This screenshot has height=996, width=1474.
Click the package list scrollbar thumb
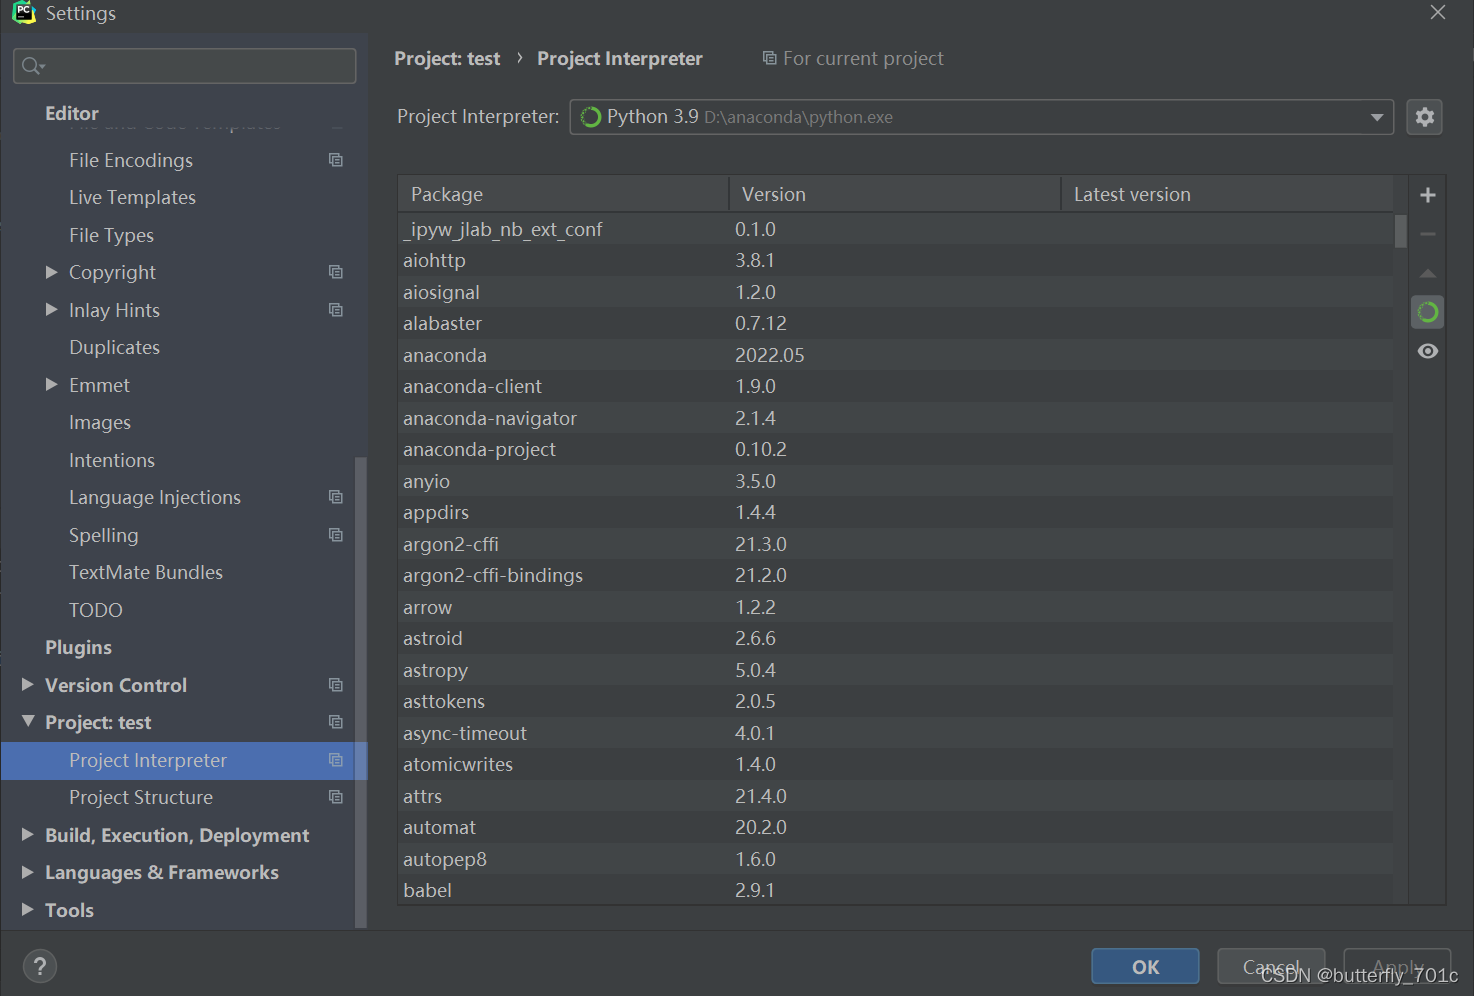[1401, 230]
